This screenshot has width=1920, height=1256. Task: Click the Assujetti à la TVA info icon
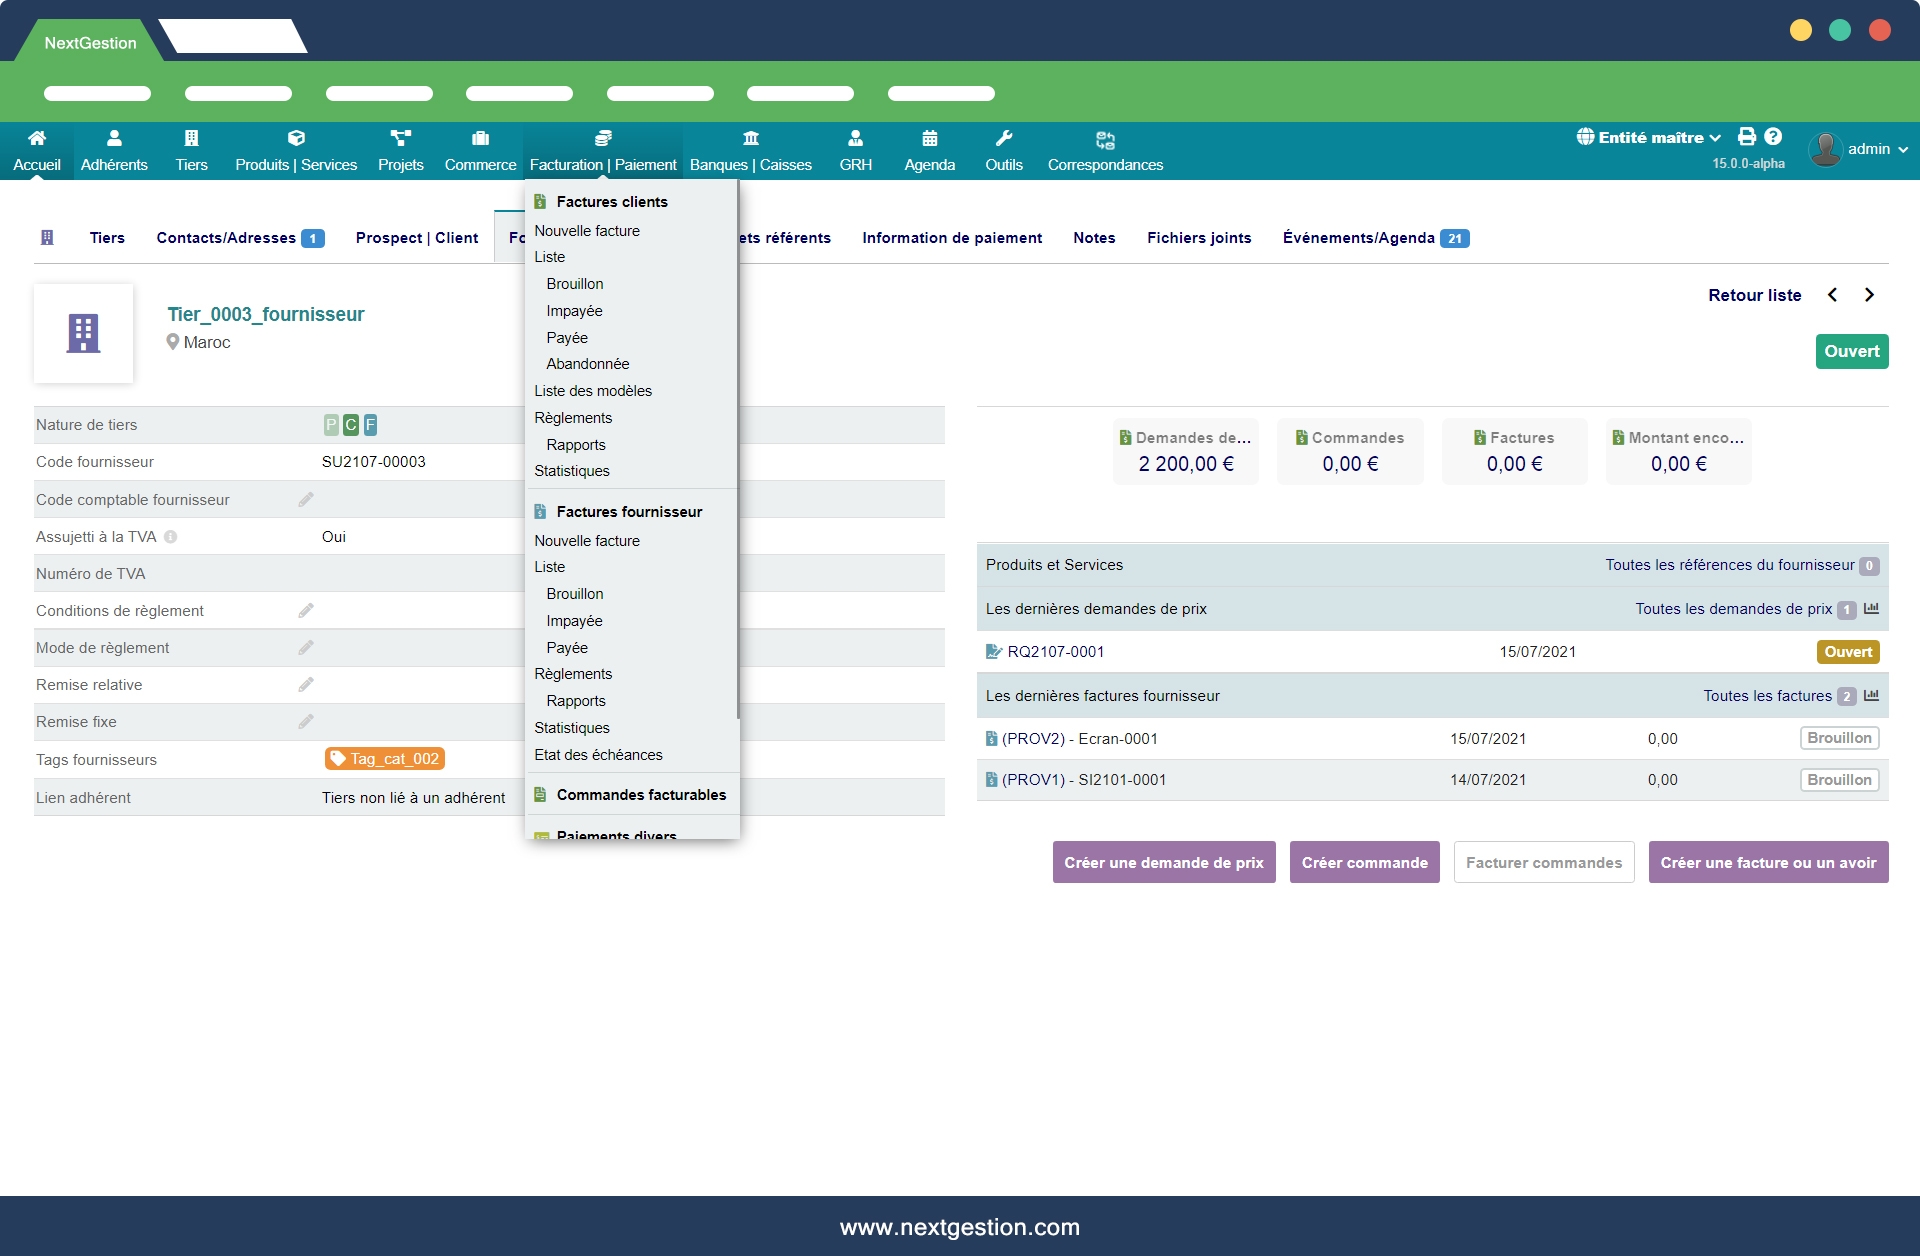tap(171, 537)
